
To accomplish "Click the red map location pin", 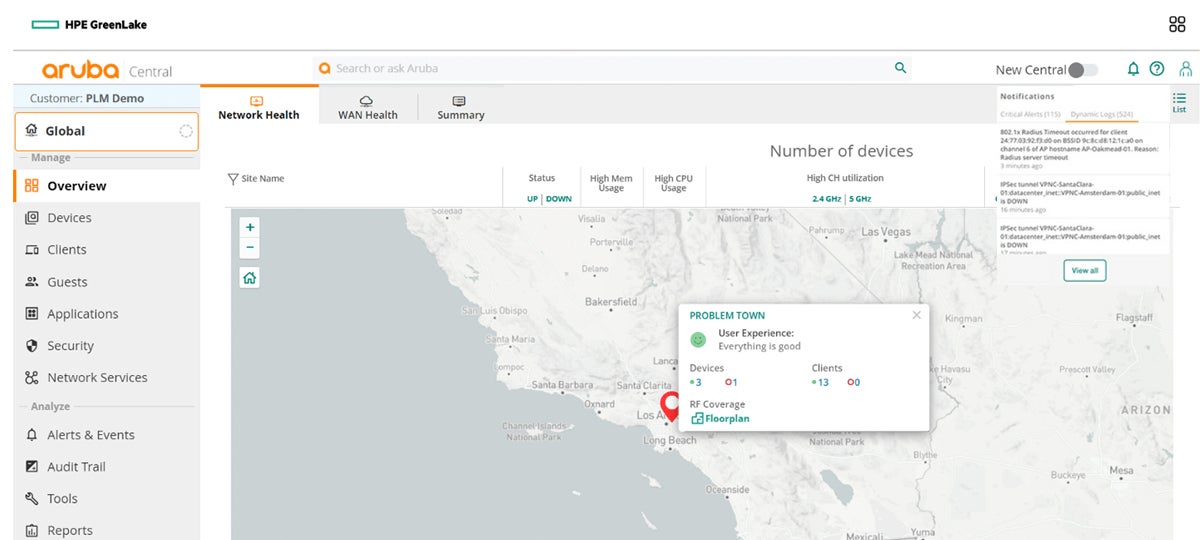I will 672,406.
